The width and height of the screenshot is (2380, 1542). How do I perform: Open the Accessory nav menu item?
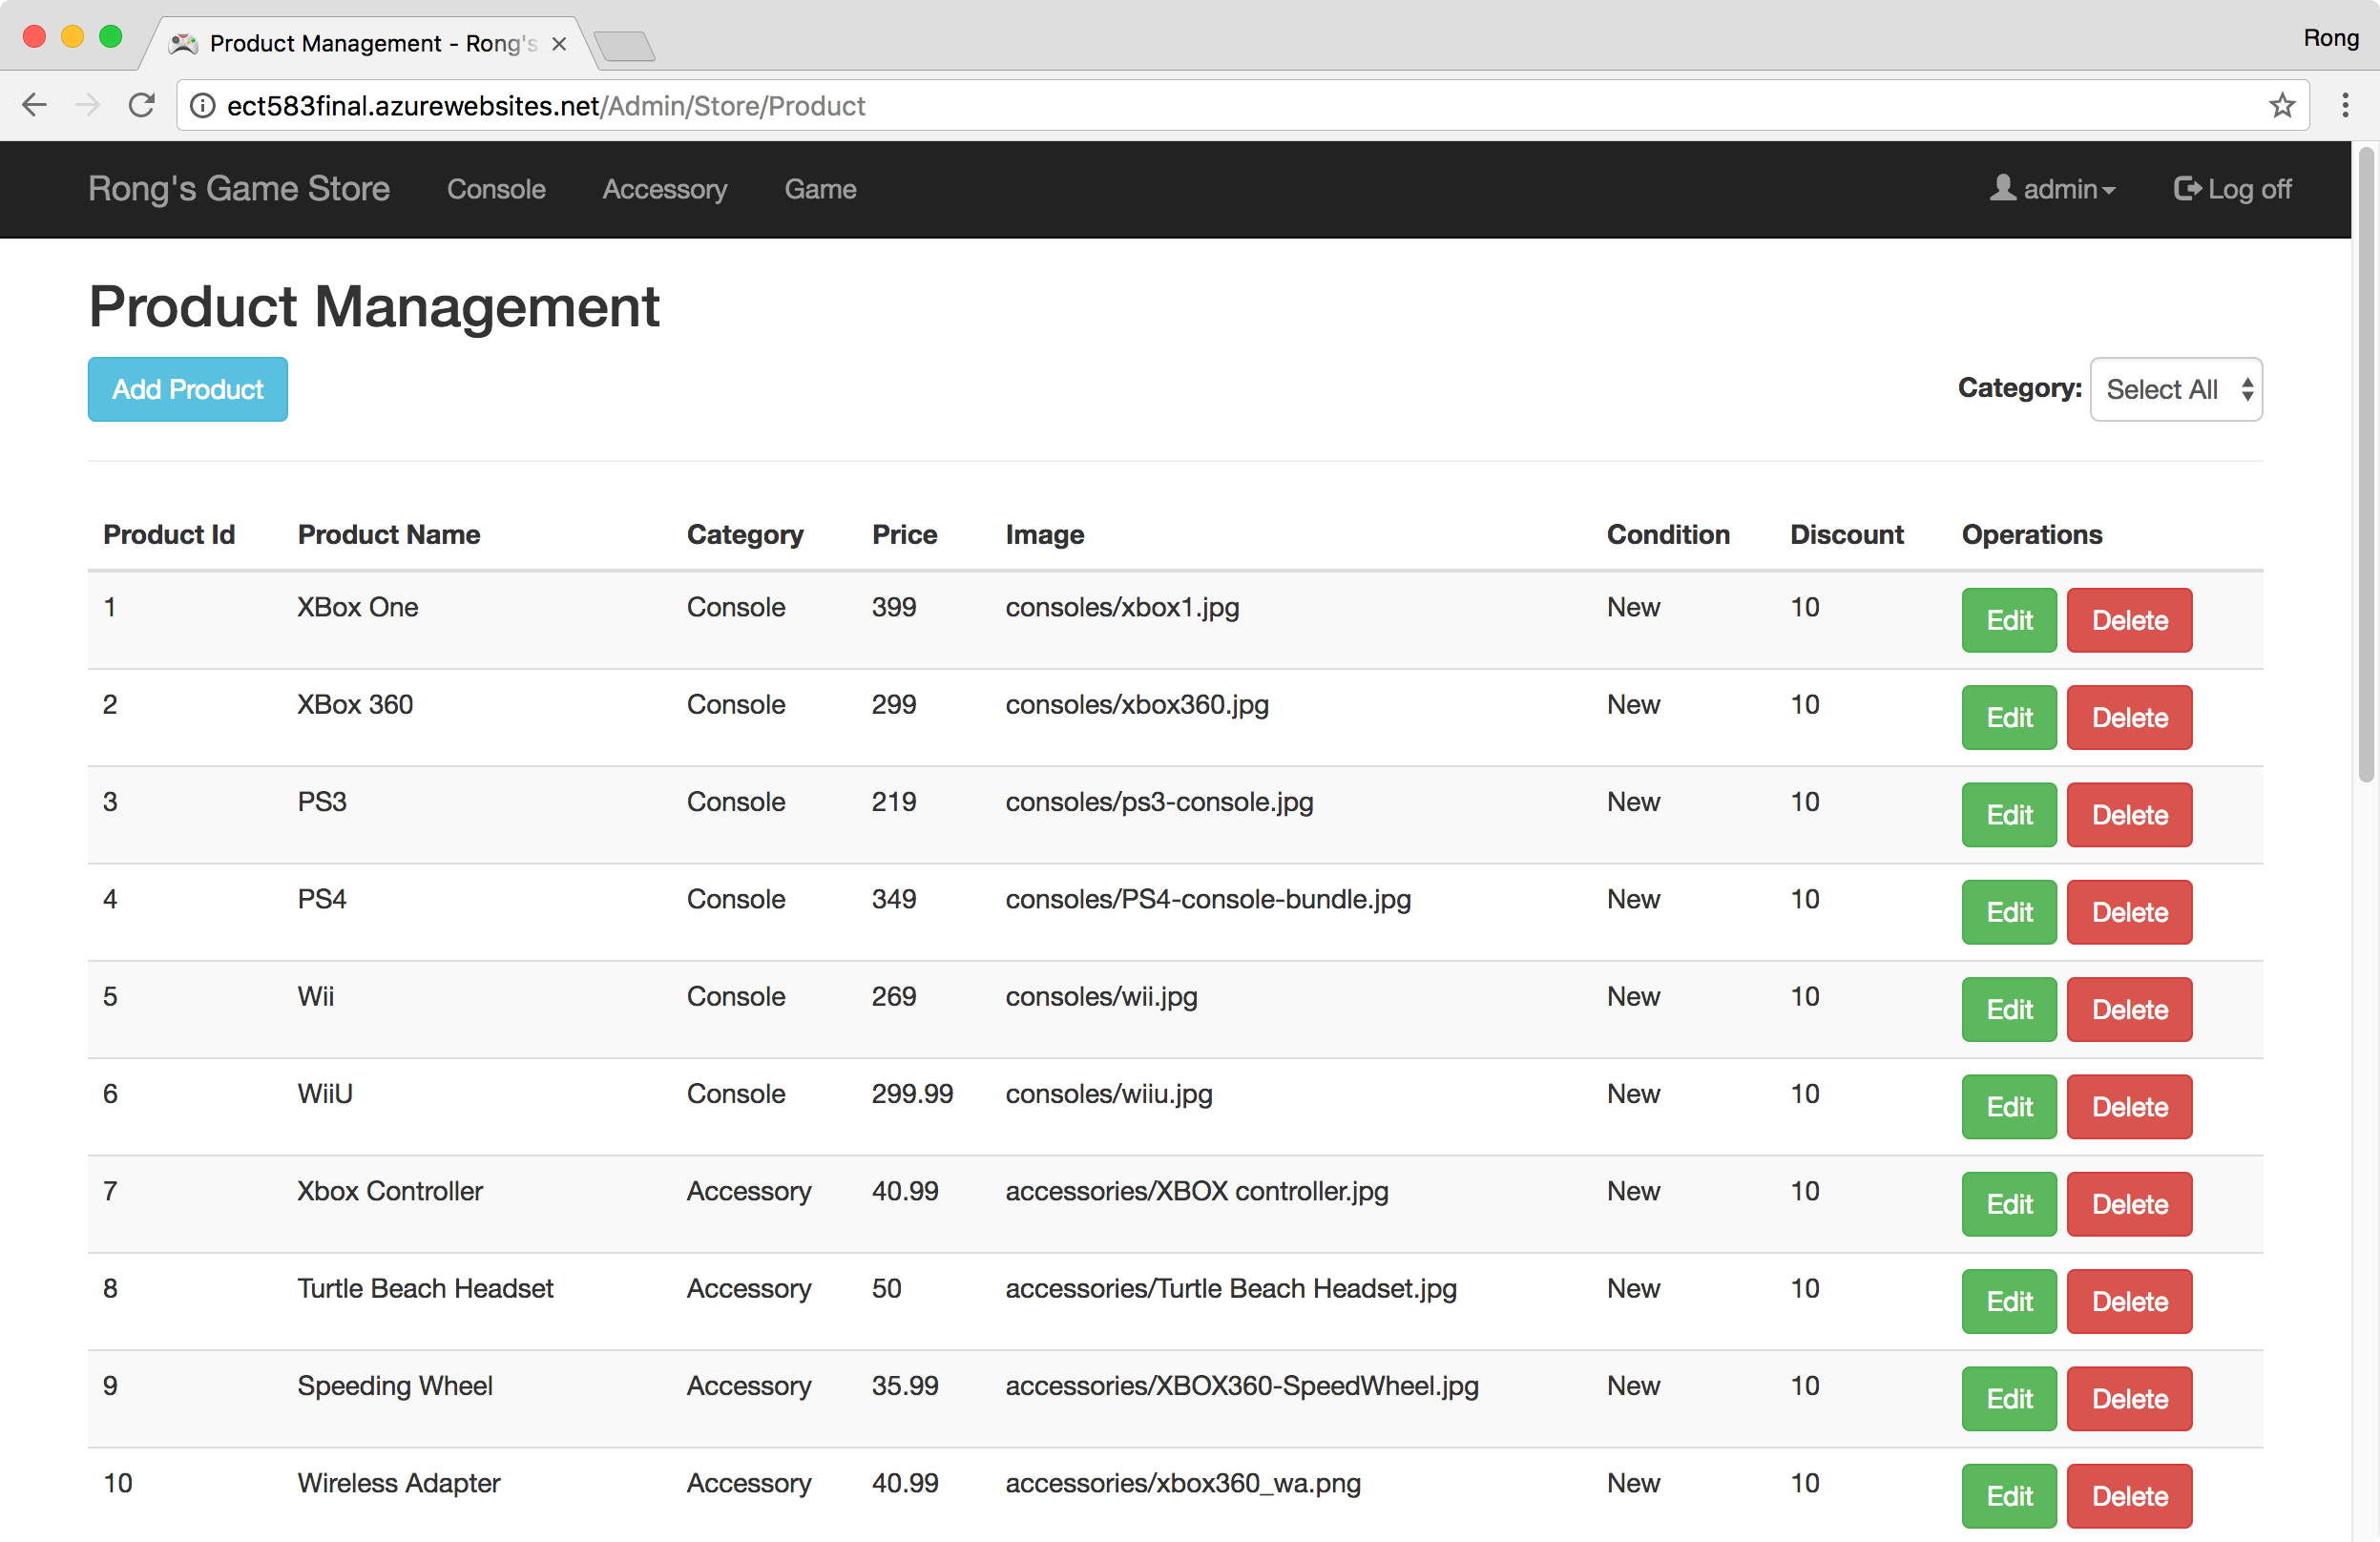coord(665,189)
